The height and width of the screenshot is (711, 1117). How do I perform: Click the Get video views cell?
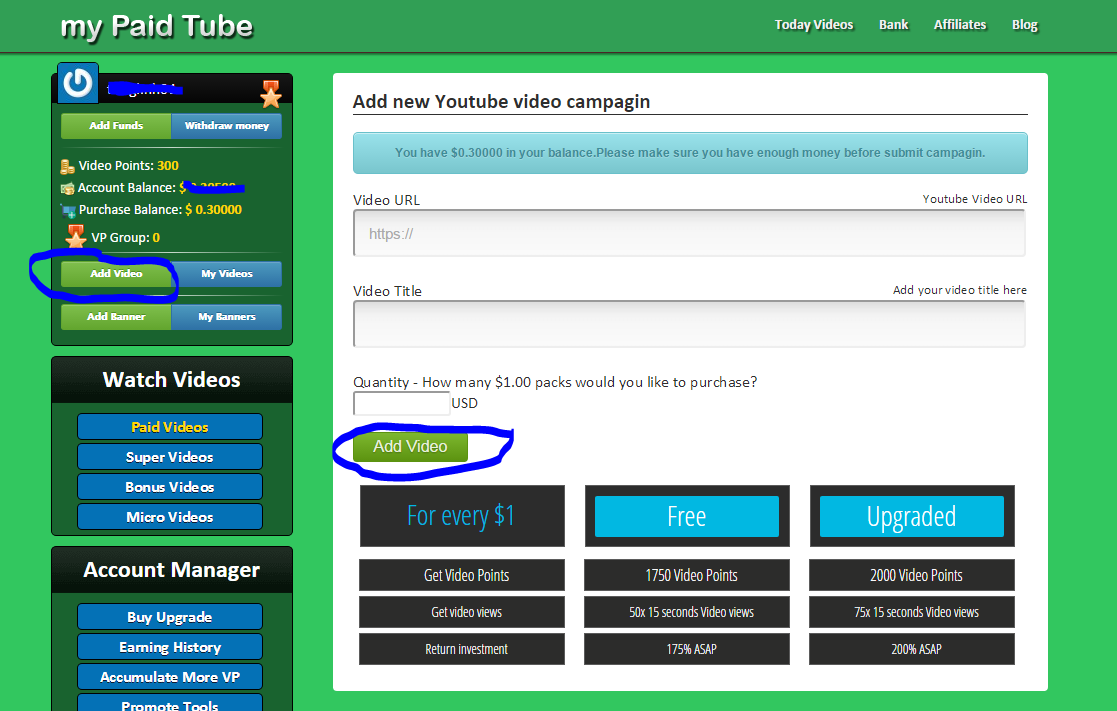462,612
